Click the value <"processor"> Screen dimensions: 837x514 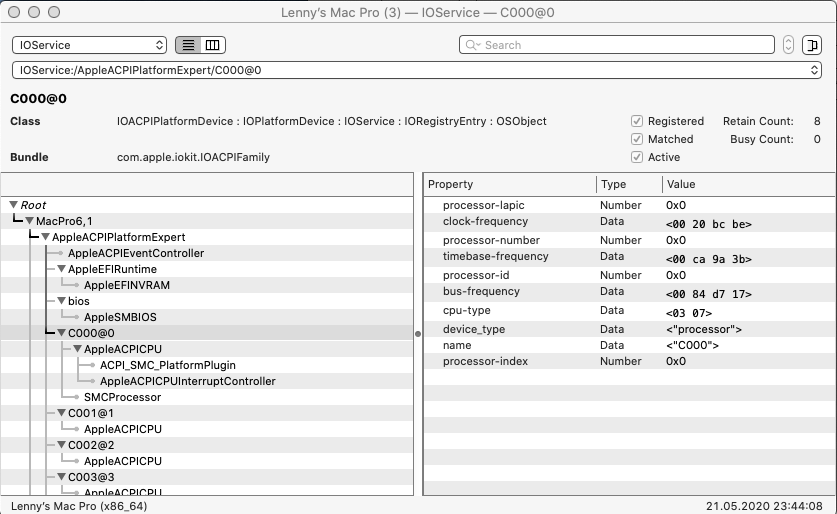tap(704, 329)
